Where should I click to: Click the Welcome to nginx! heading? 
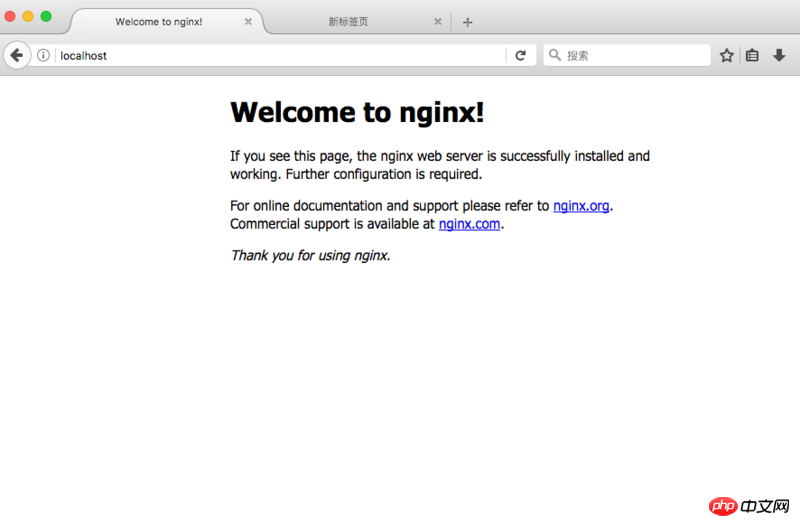point(357,112)
